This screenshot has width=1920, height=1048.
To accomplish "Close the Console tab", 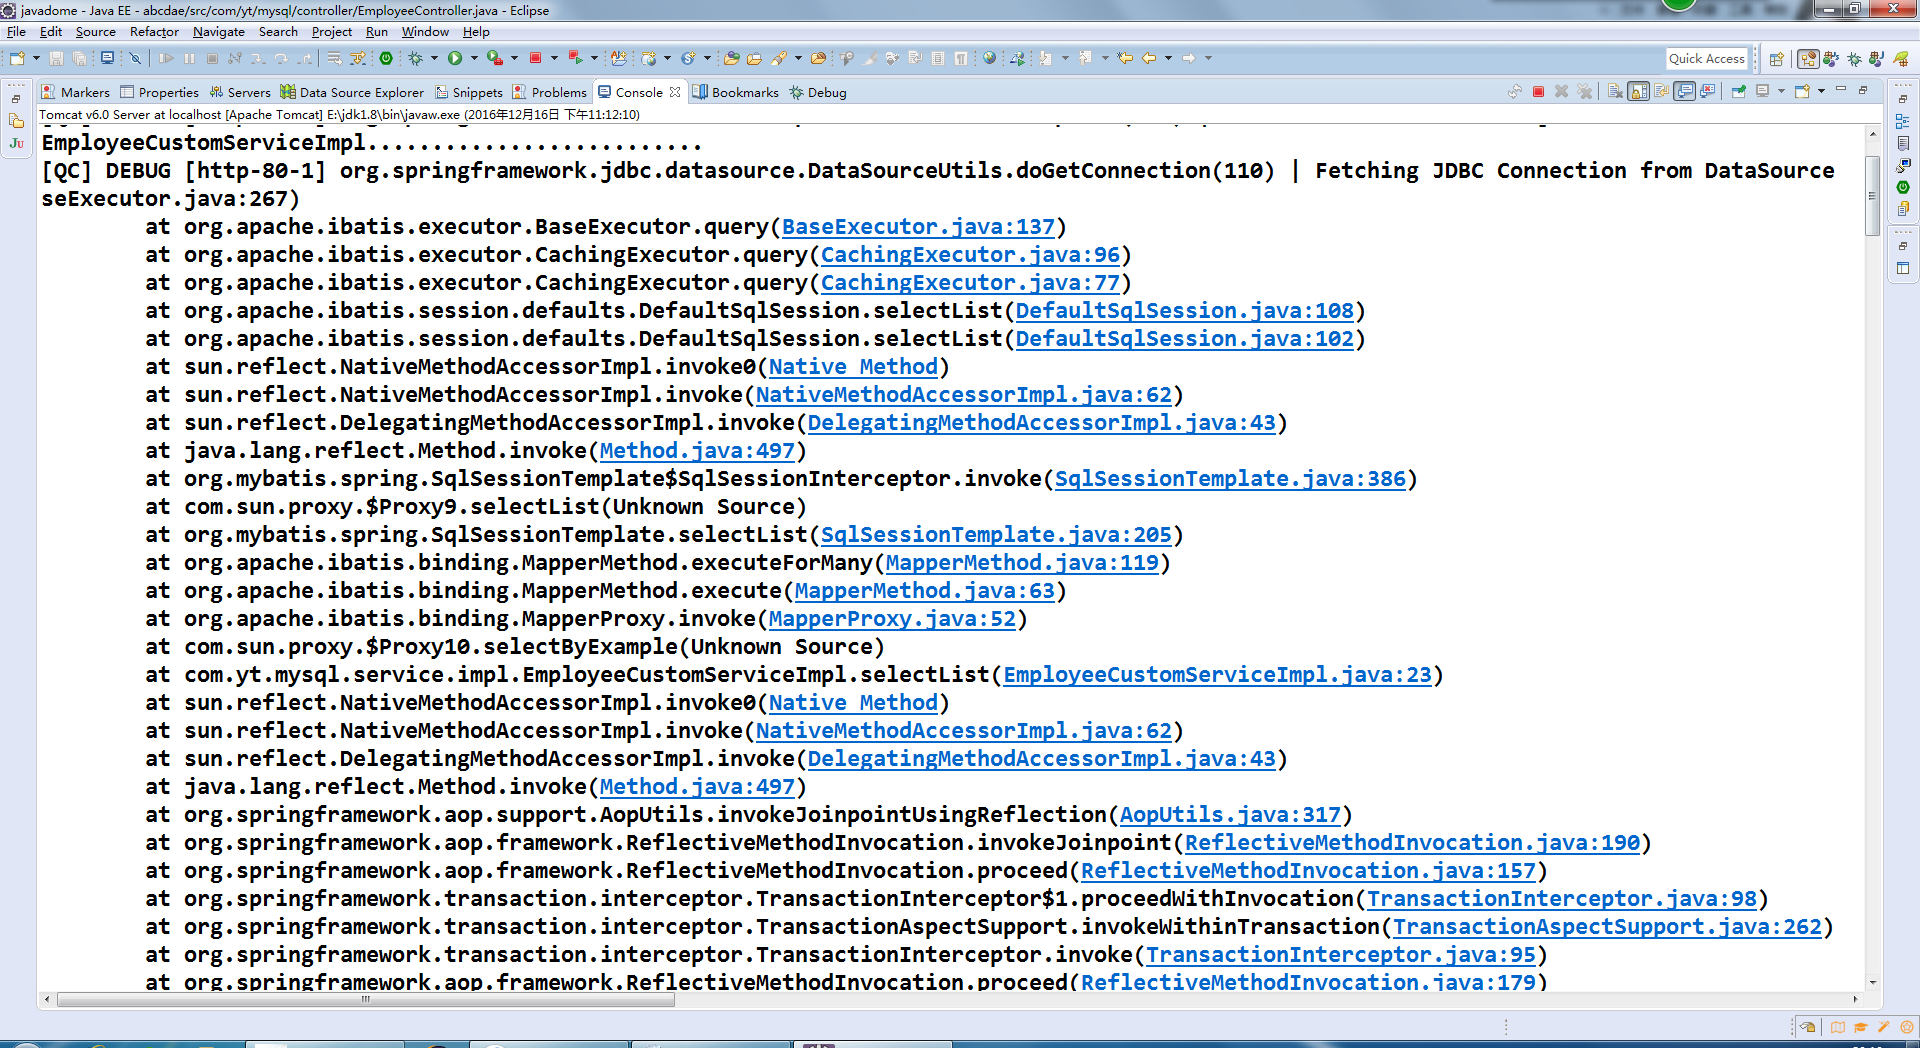I will pyautogui.click(x=675, y=92).
